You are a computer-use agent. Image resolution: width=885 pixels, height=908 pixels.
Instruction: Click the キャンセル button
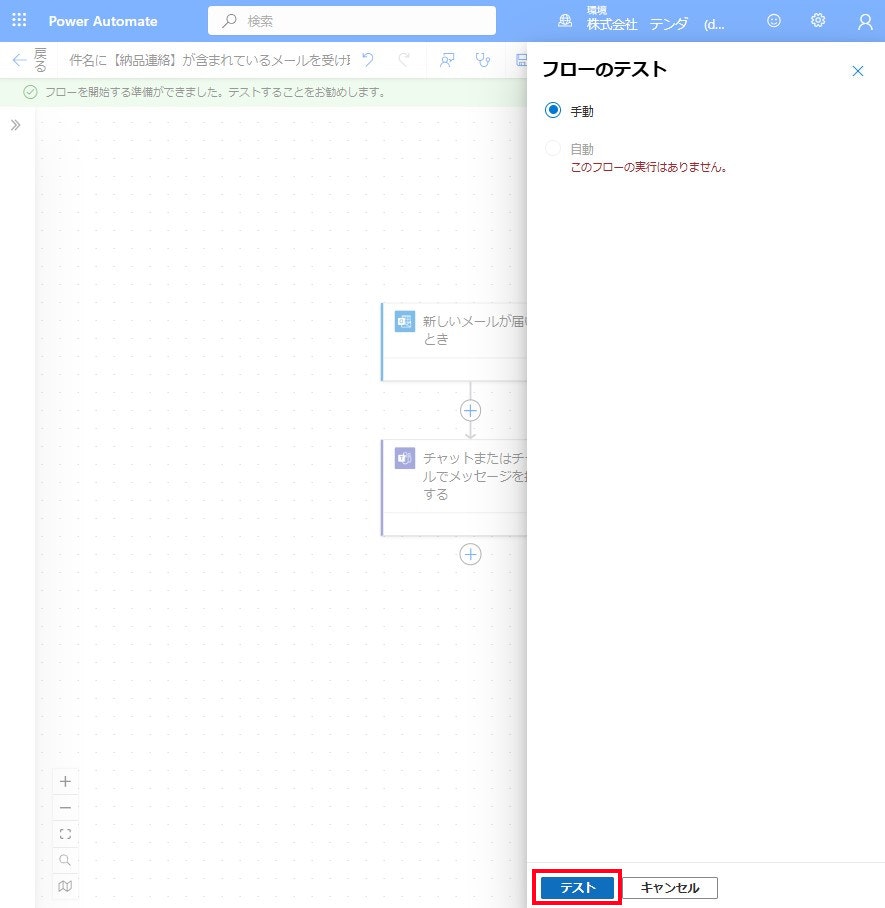click(670, 887)
